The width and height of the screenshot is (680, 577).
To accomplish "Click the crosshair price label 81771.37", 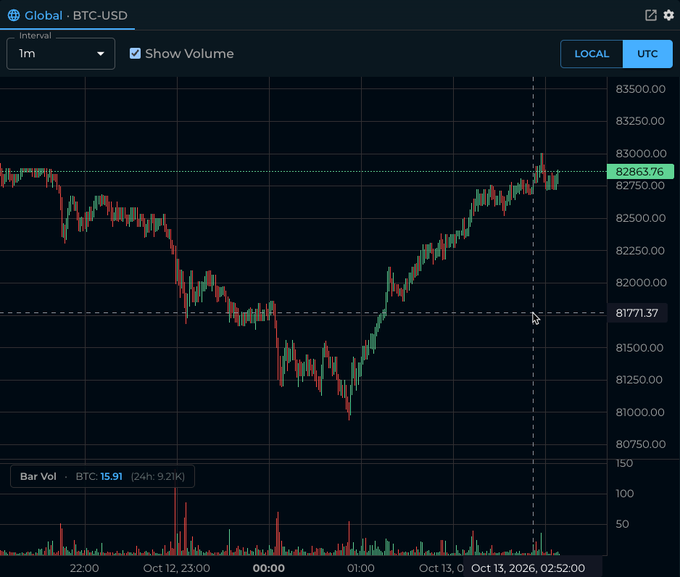I will click(637, 313).
